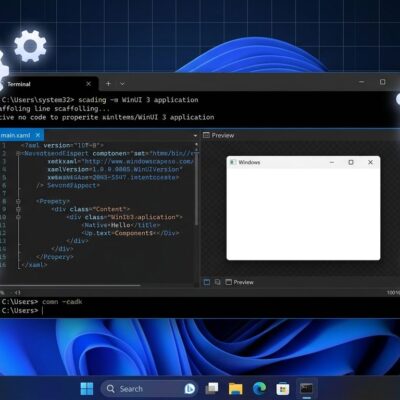Collapse the div fold on line 10
400x400 pixels.
(18, 217)
